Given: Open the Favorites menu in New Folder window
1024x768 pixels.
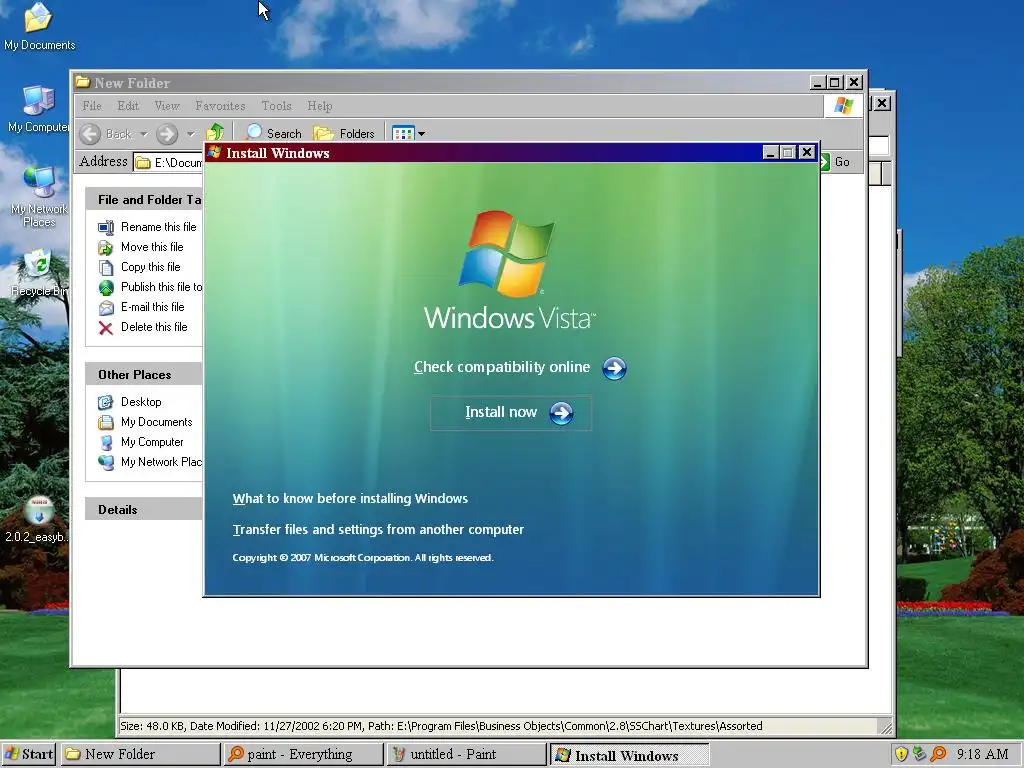Looking at the screenshot, I should 220,106.
